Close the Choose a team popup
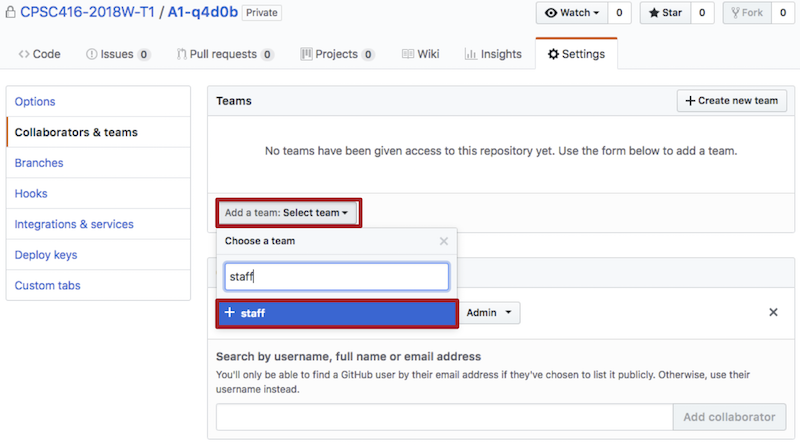The height and width of the screenshot is (446, 800). [x=444, y=241]
